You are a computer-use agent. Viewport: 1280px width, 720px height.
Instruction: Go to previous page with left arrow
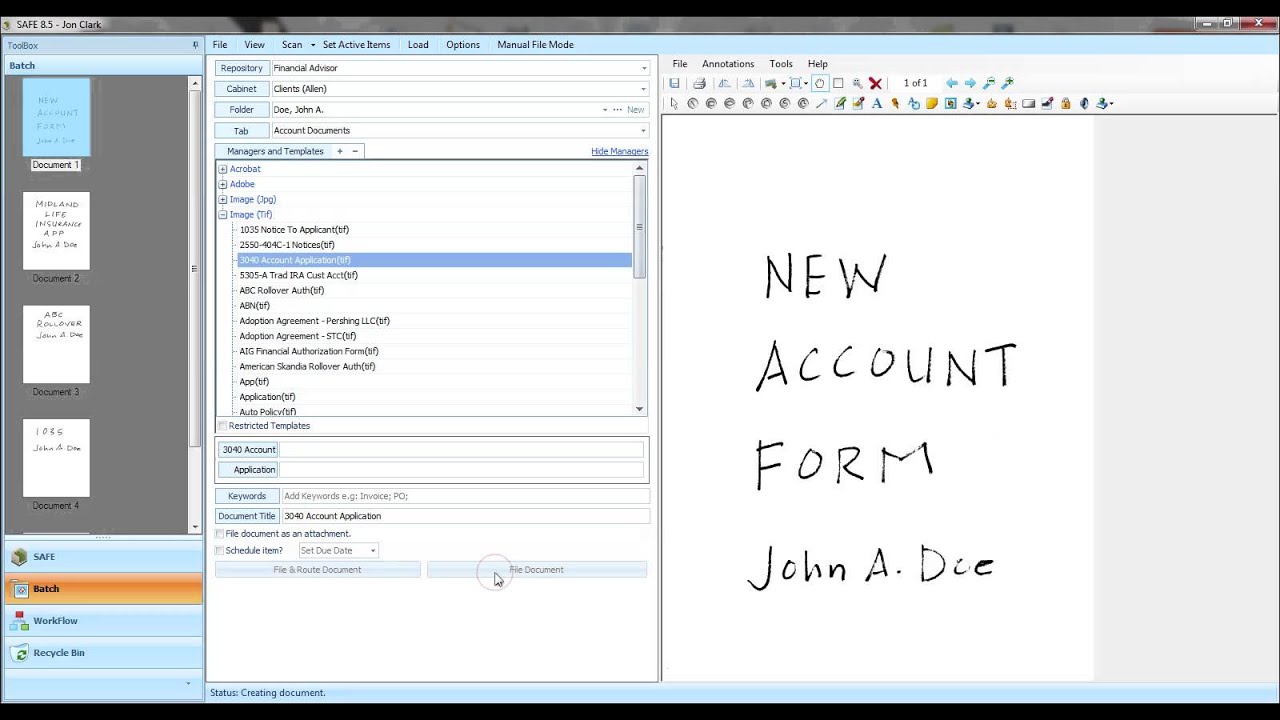tap(952, 83)
